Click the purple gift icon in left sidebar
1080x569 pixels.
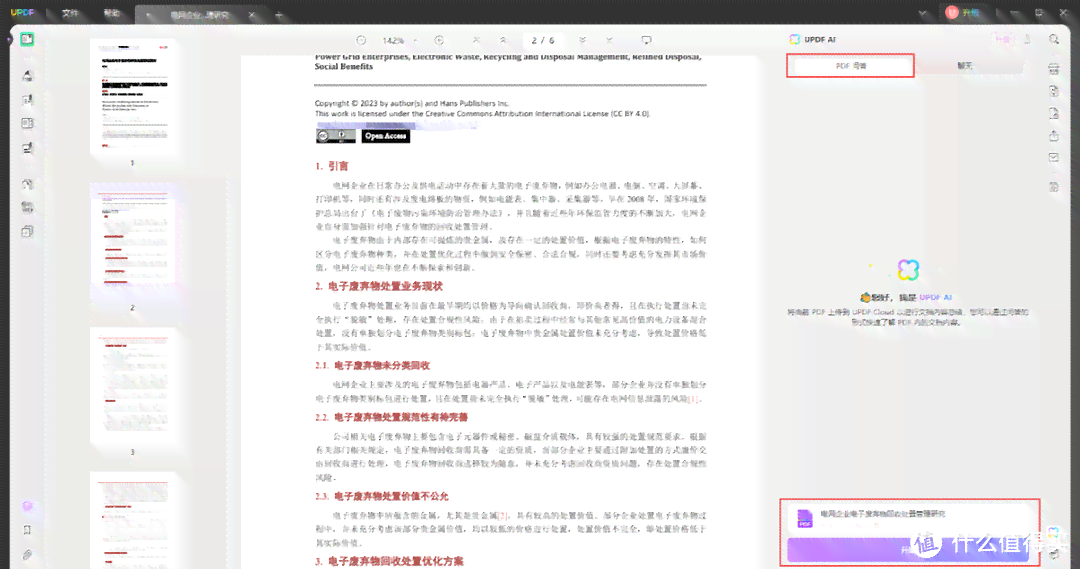(27, 506)
